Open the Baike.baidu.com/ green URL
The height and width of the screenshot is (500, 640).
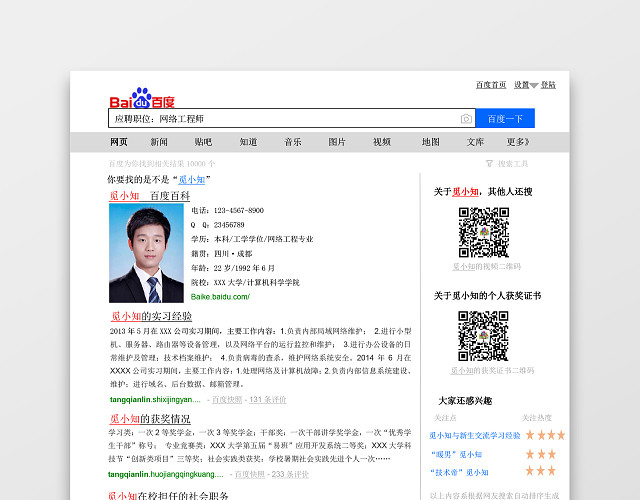[x=220, y=297]
